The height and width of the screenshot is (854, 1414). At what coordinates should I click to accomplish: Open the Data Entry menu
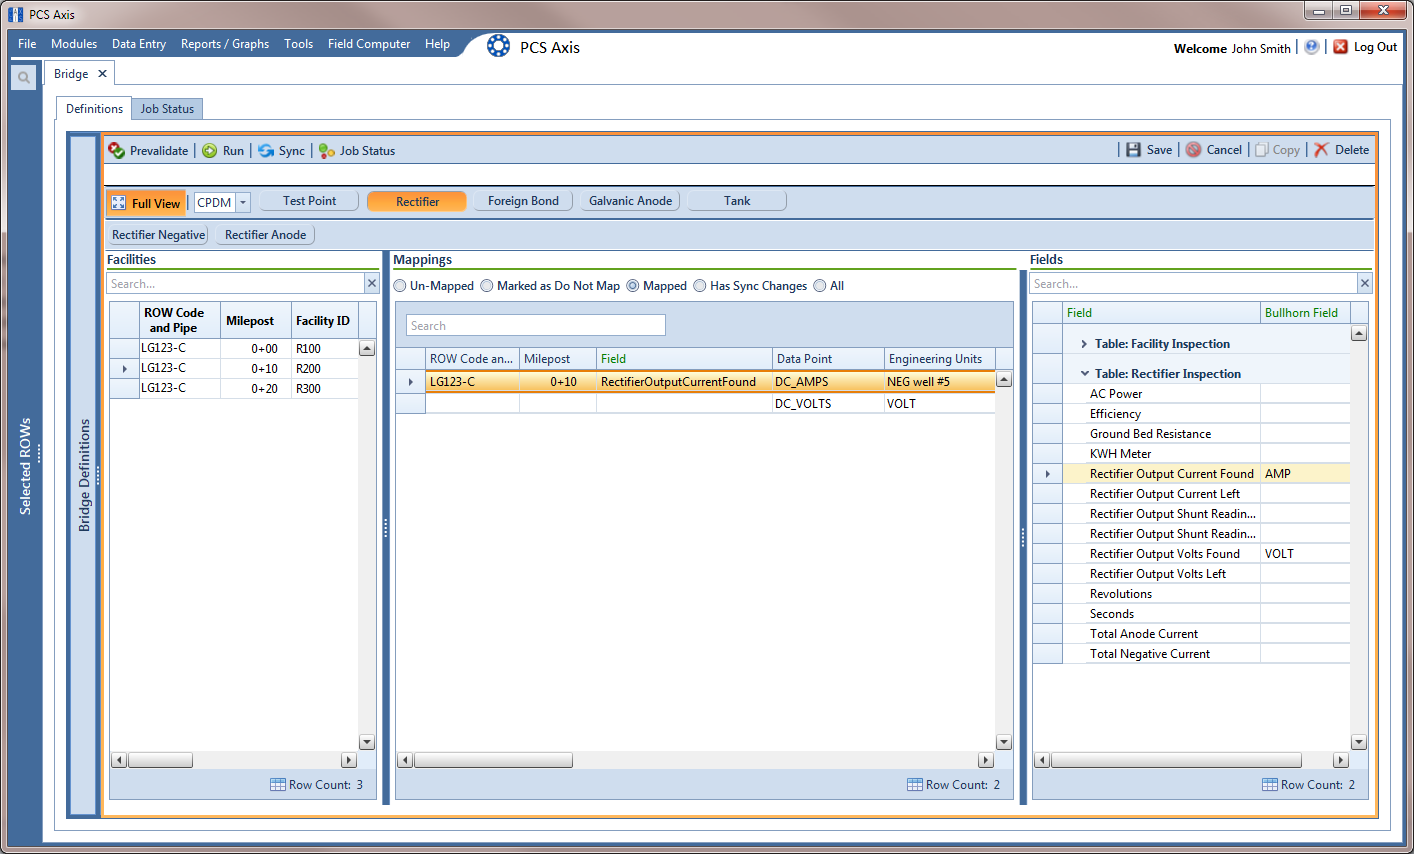click(139, 44)
